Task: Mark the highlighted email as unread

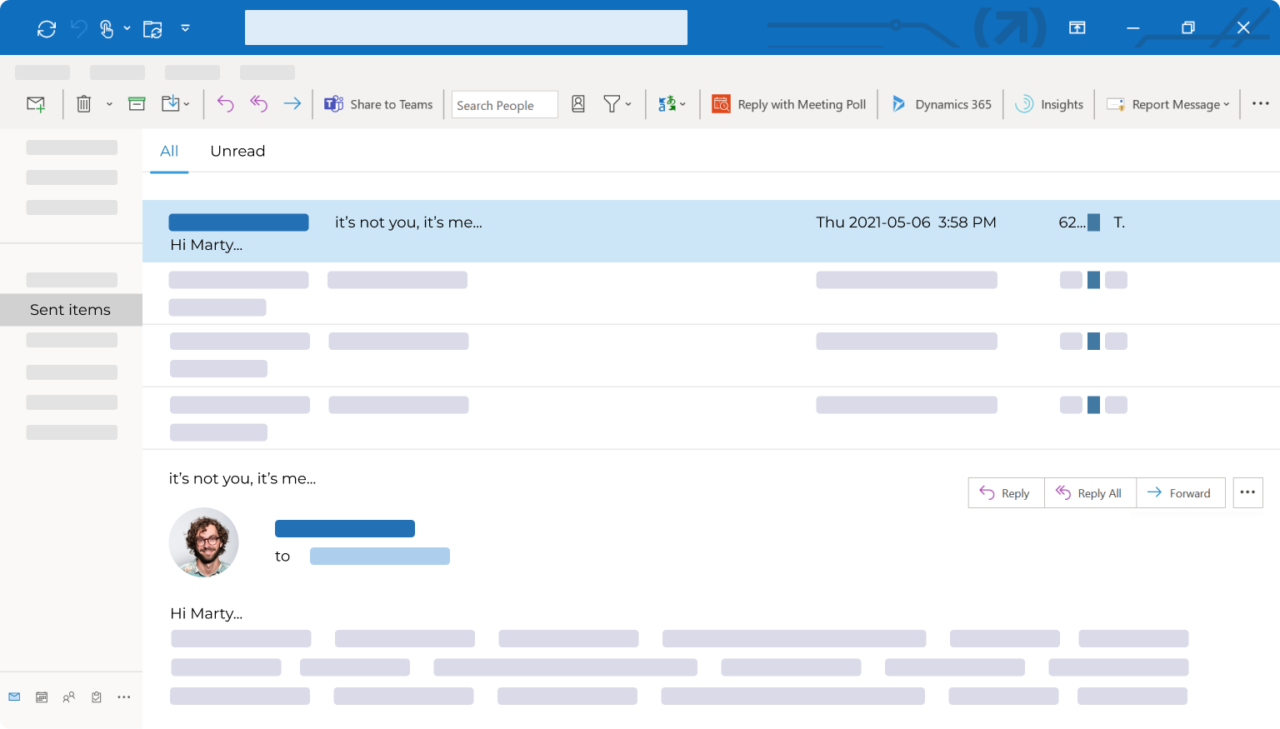Action: [1092, 222]
